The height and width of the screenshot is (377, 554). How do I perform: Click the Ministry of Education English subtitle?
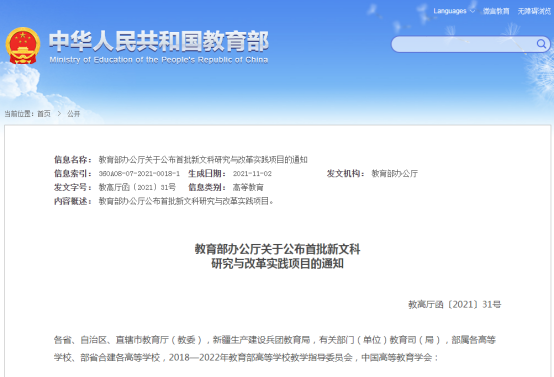tap(159, 60)
